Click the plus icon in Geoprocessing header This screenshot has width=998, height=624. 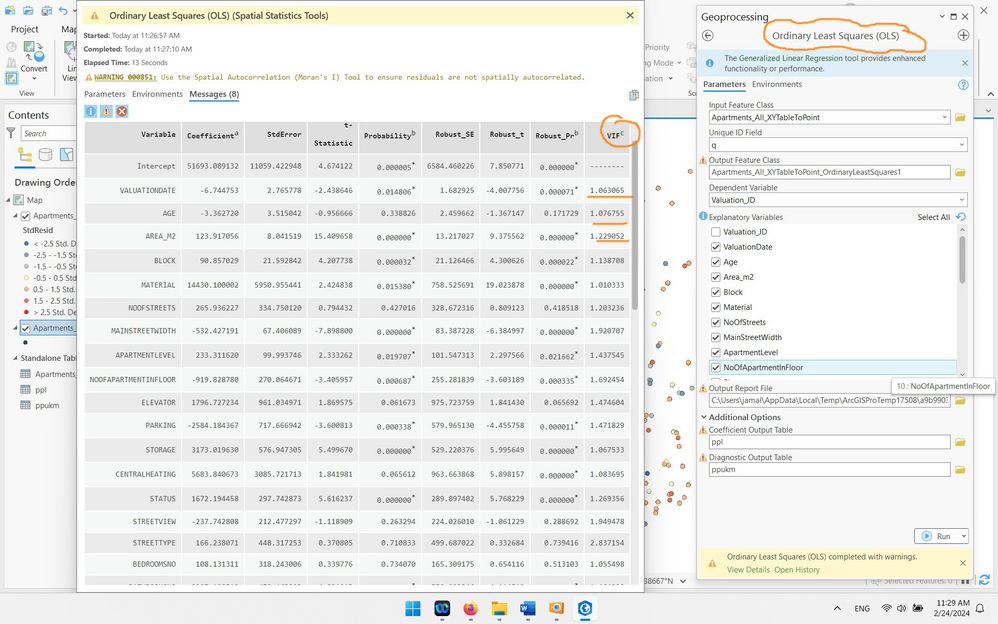963,36
